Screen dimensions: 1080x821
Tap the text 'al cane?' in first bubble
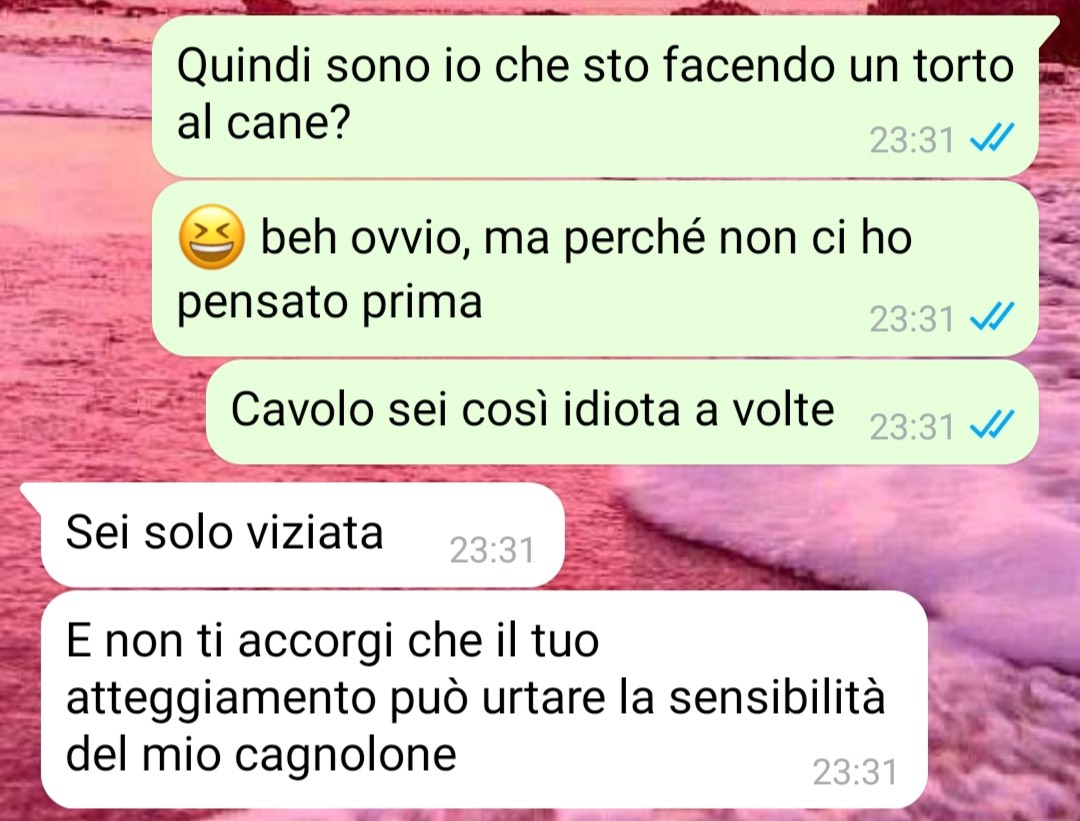(264, 123)
